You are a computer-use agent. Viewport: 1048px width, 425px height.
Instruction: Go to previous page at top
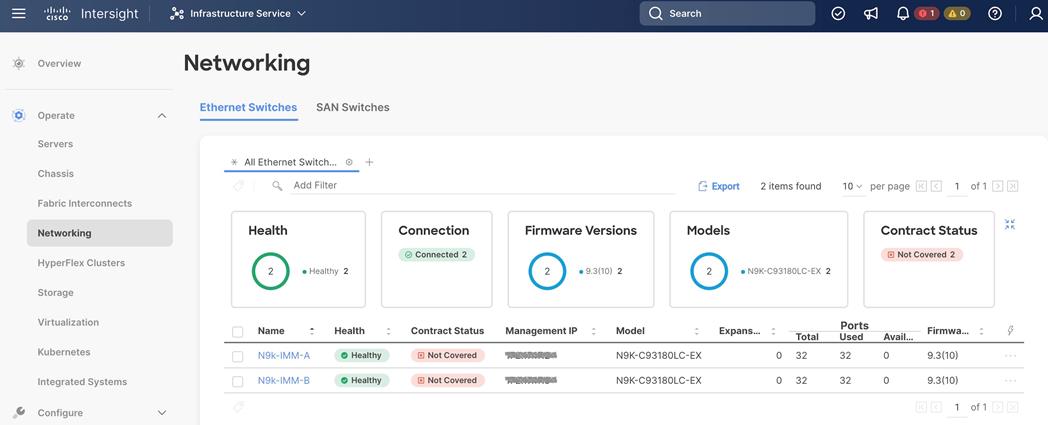(x=936, y=186)
